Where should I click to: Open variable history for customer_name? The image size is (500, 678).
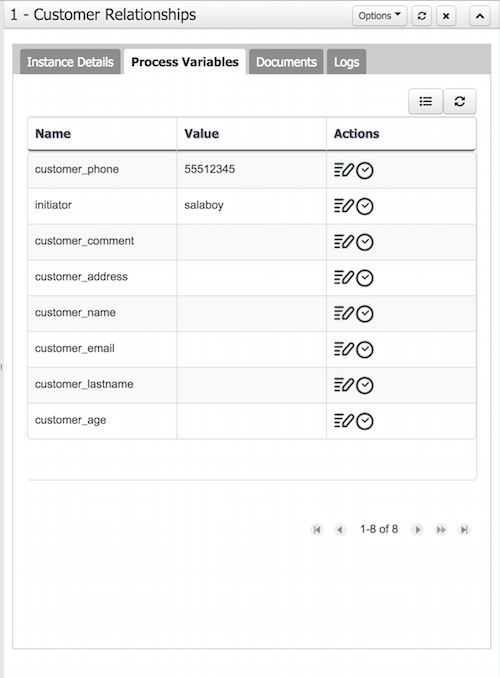click(x=365, y=314)
